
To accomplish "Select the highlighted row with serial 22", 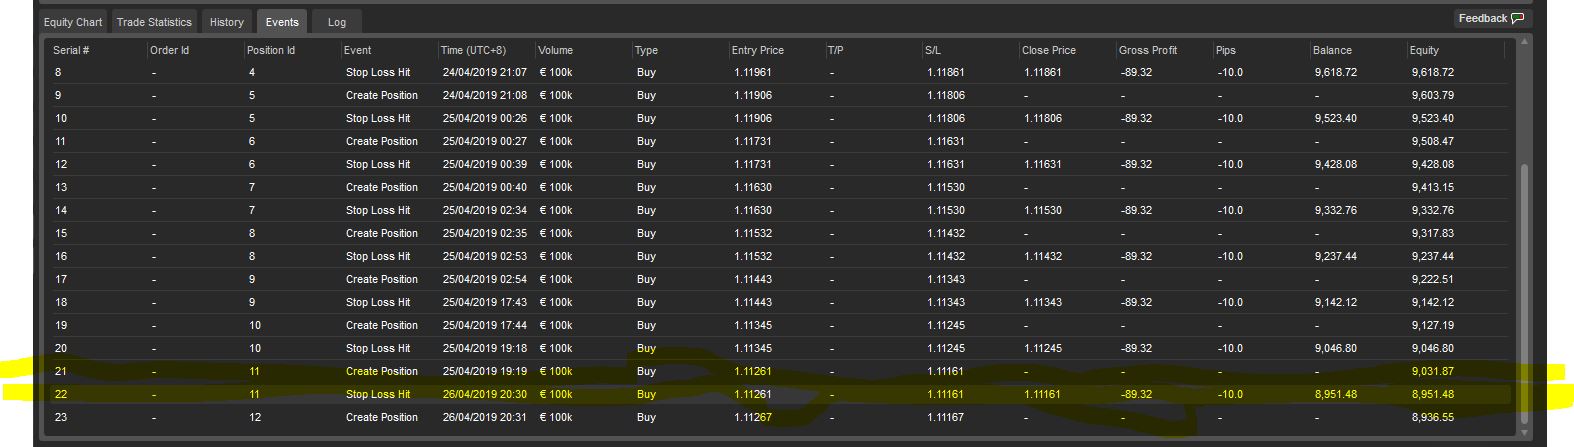I will click(x=780, y=394).
